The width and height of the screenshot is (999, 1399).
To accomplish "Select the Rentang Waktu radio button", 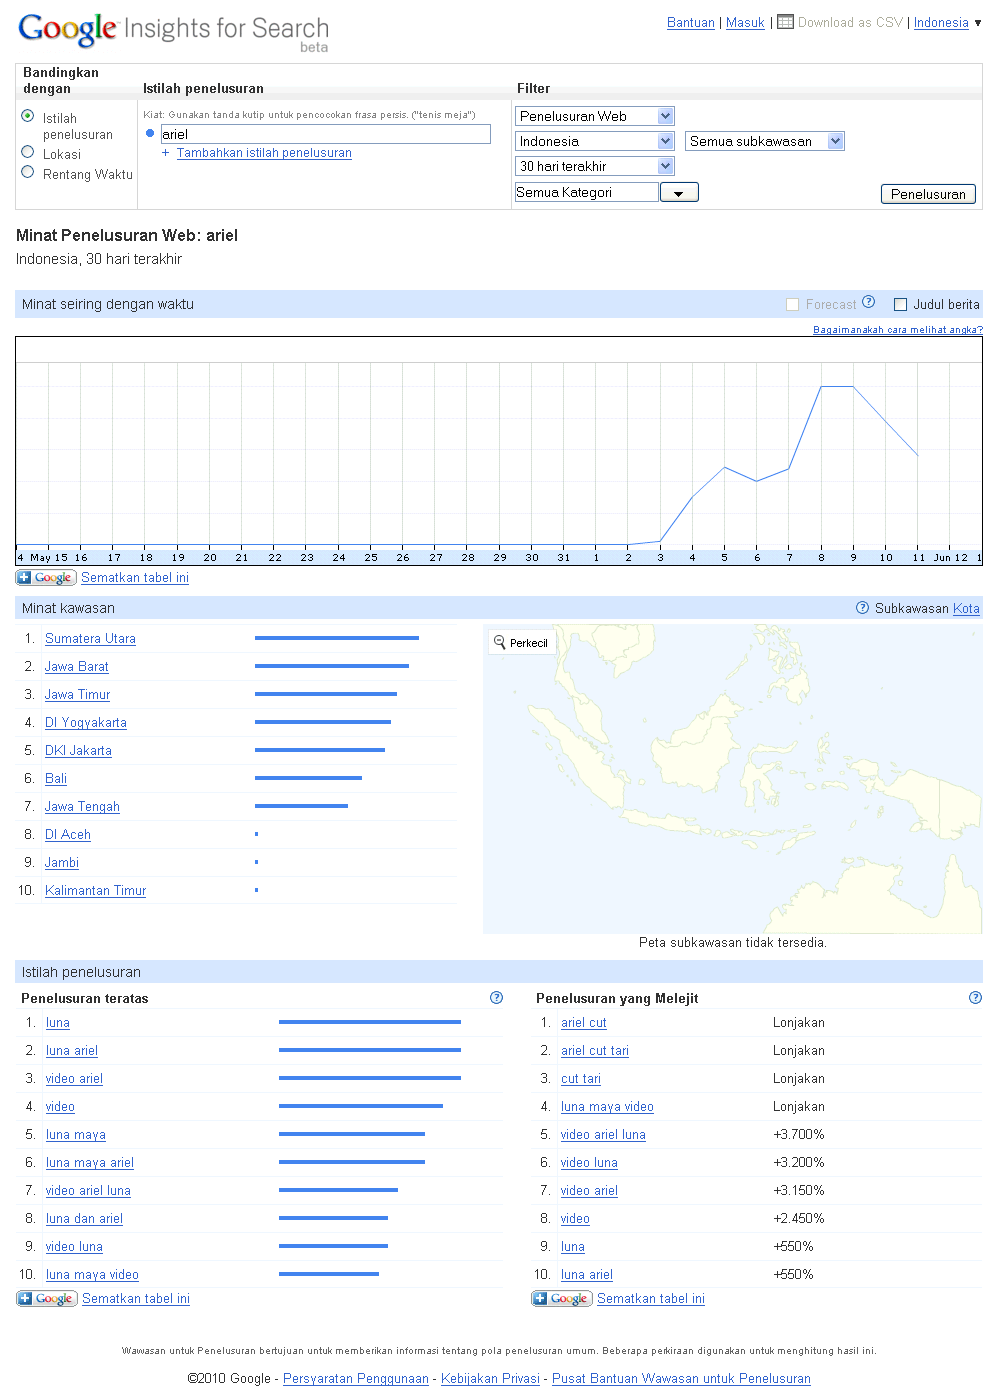I will click(28, 172).
